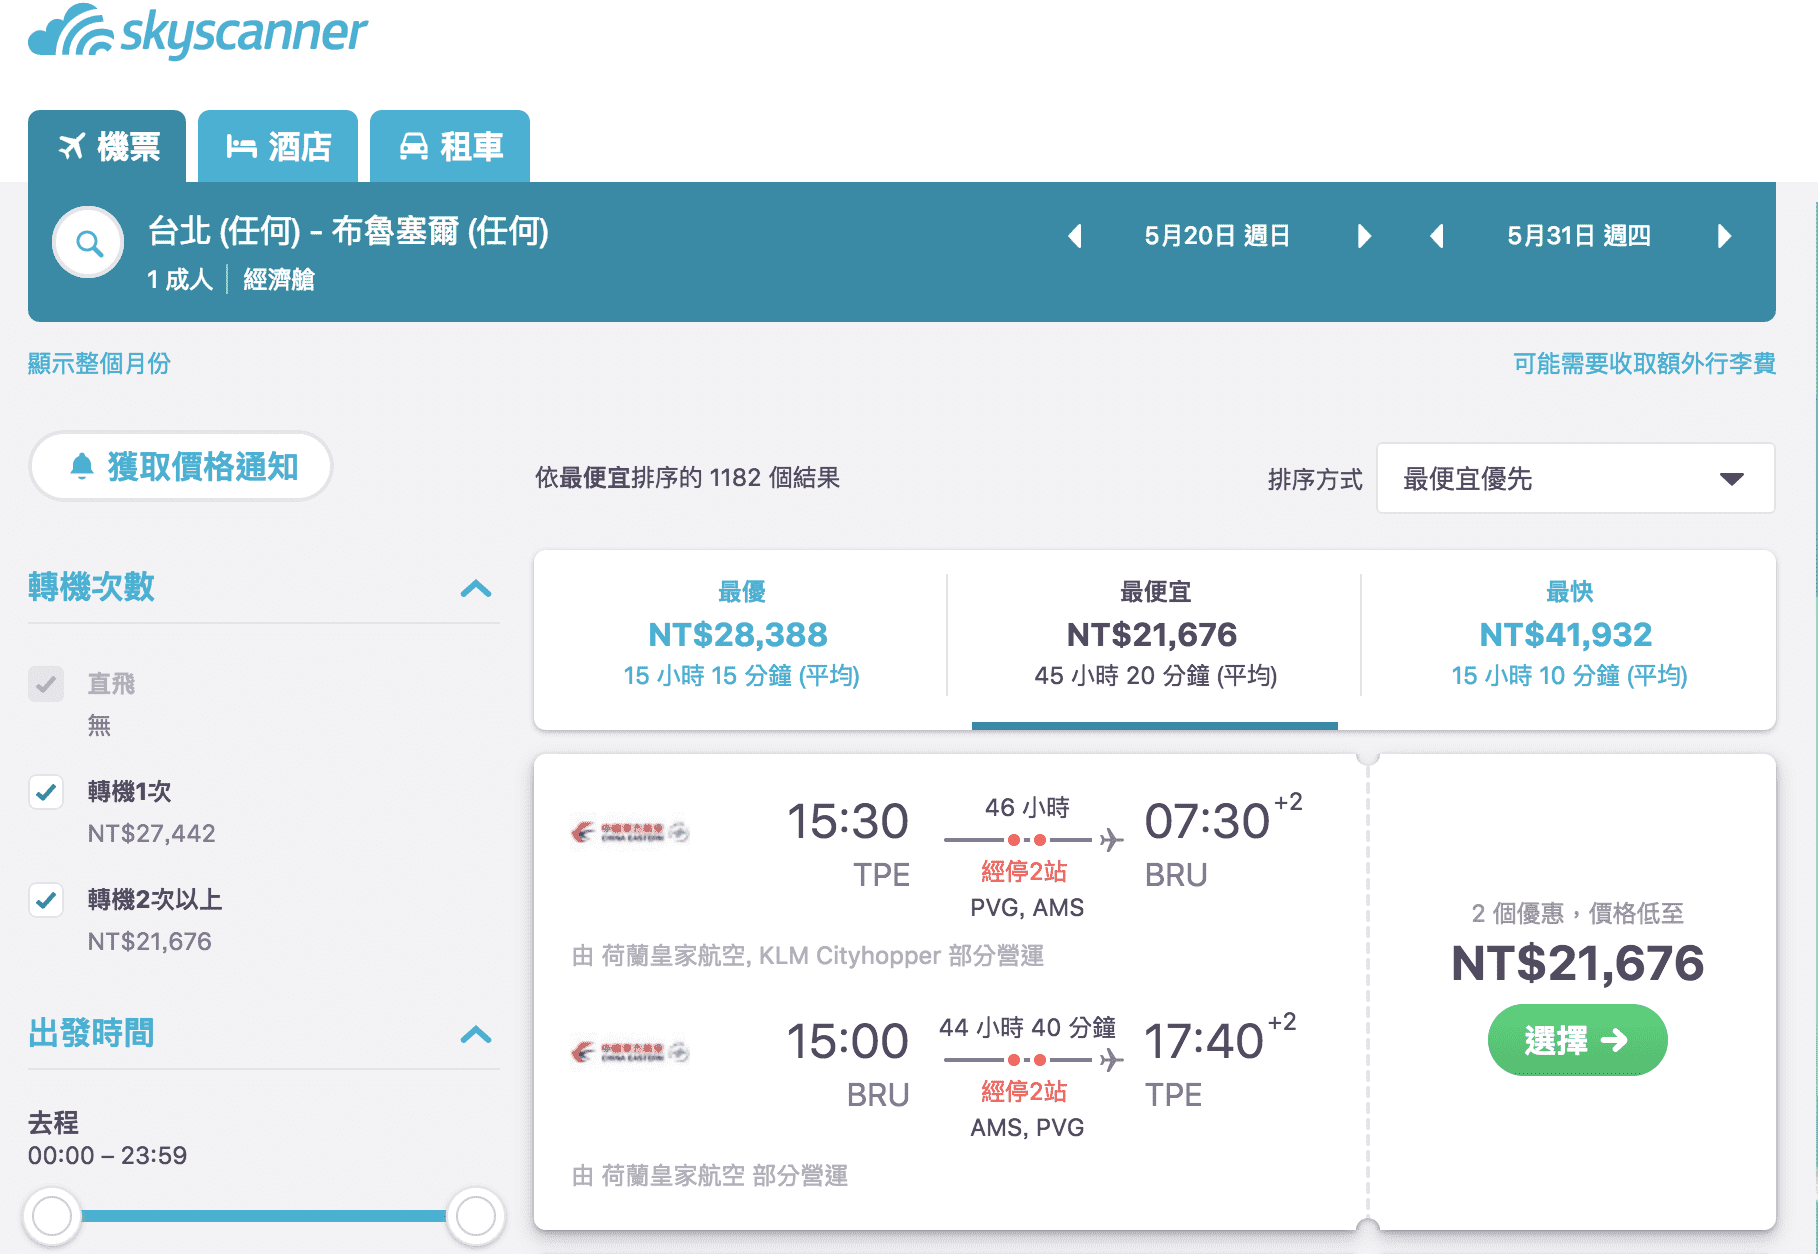Click return departure time 15:00
Screen dimensions: 1818x1254
click(x=847, y=1041)
